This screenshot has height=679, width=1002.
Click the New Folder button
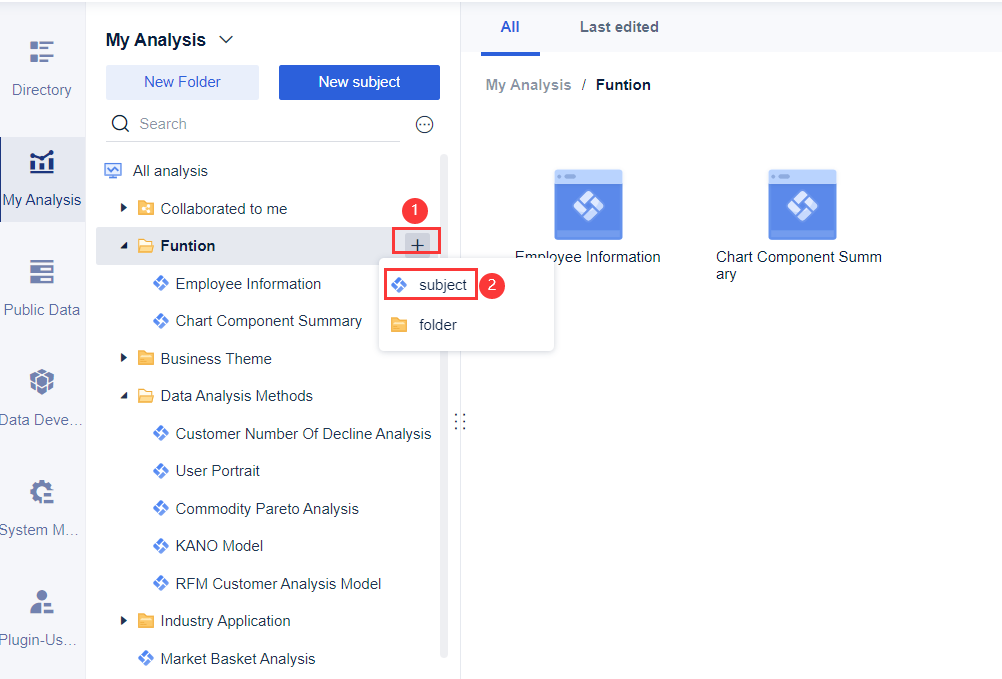pos(182,82)
